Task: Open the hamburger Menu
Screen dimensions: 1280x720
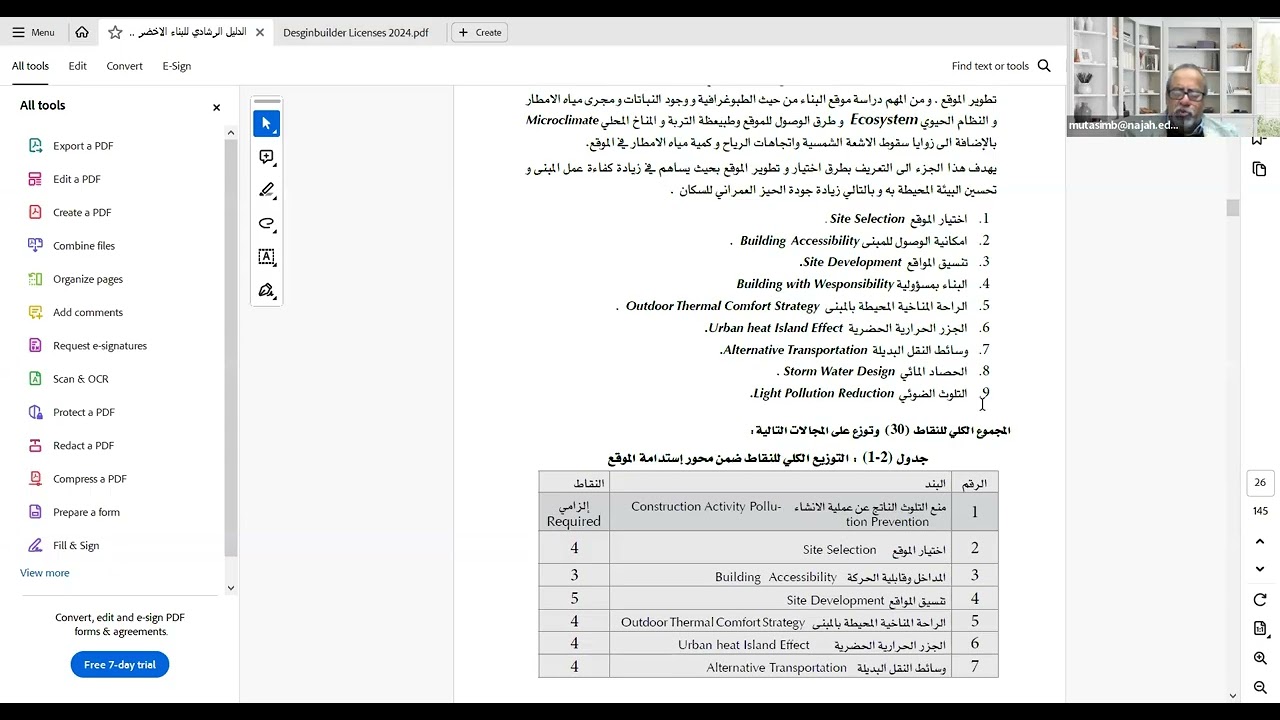Action: [x=34, y=32]
